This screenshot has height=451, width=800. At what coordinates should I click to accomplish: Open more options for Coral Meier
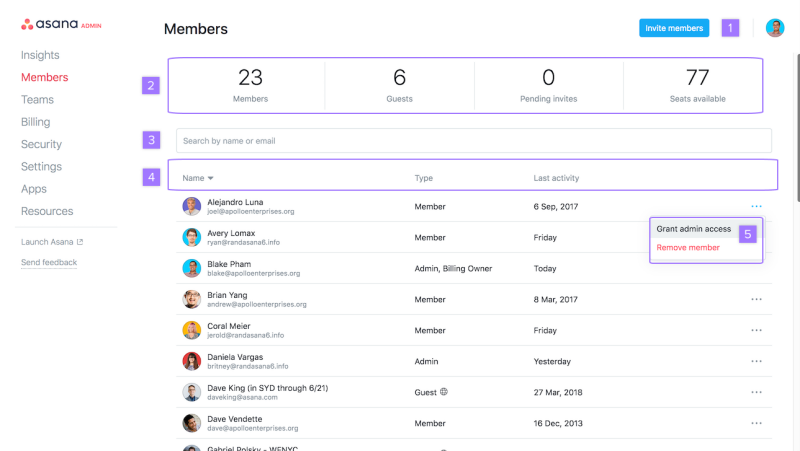point(756,330)
